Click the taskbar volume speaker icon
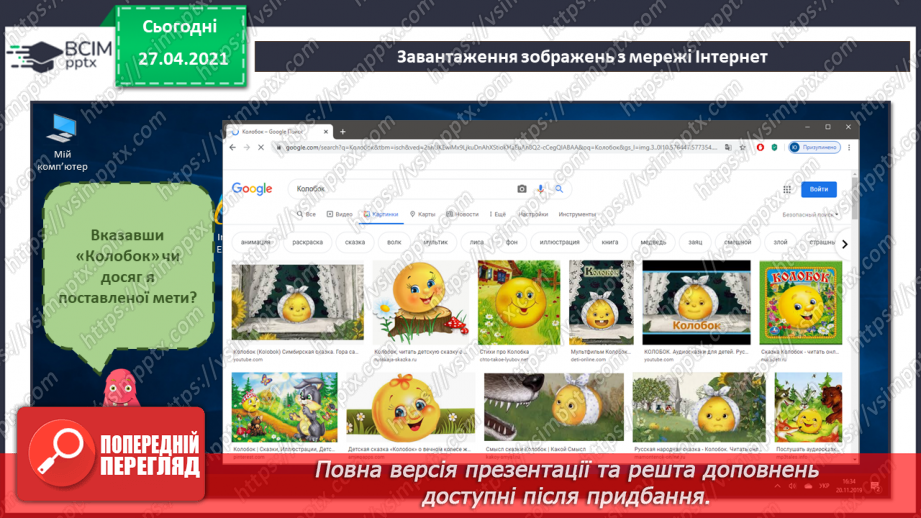This screenshot has width=921, height=518. [x=792, y=486]
